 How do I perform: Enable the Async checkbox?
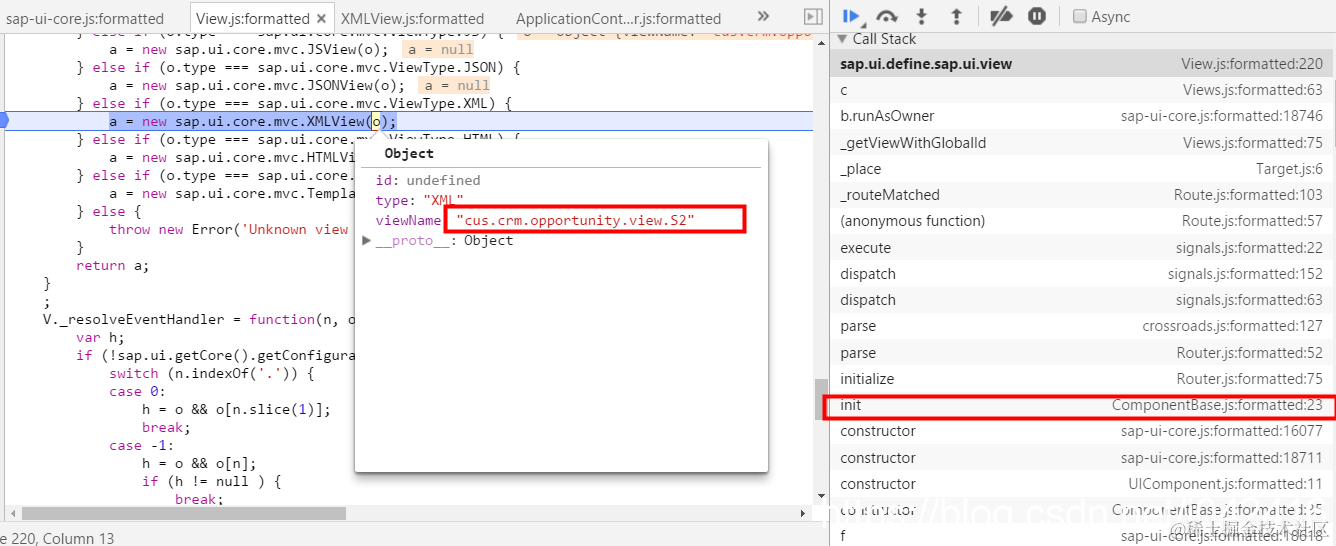(x=1080, y=16)
